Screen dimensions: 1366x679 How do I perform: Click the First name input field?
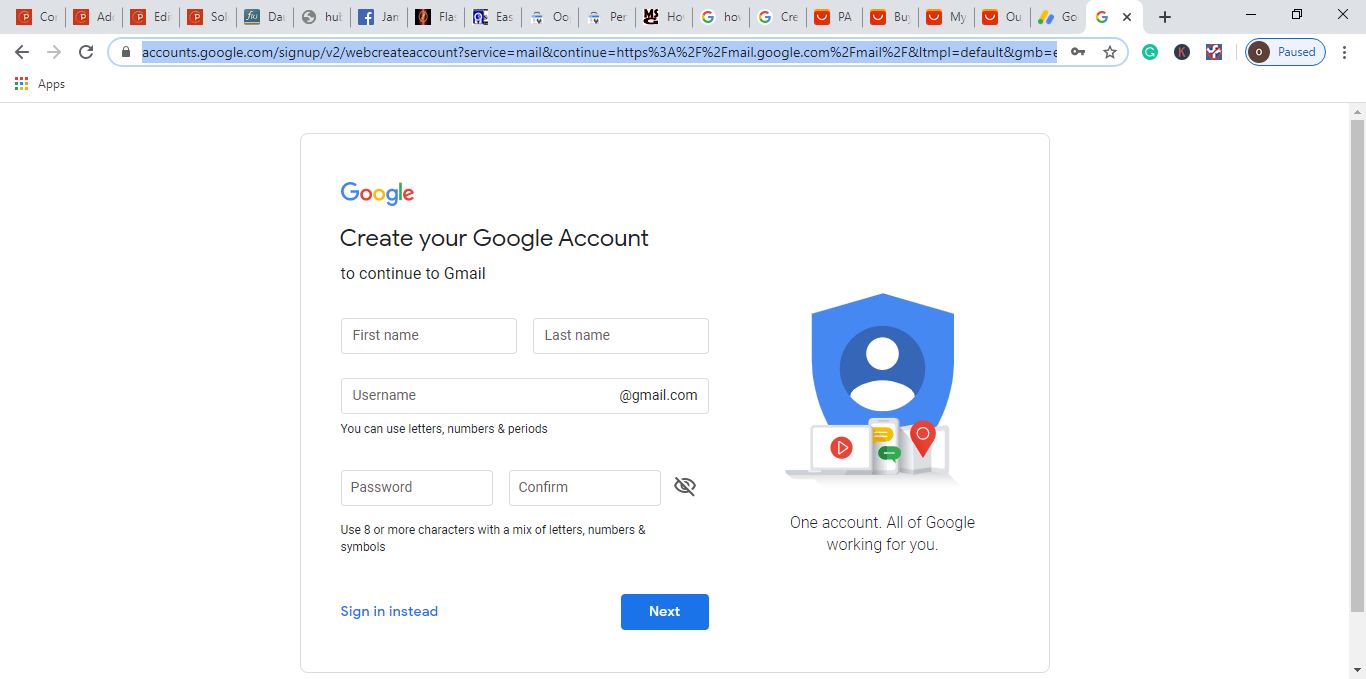(x=428, y=335)
